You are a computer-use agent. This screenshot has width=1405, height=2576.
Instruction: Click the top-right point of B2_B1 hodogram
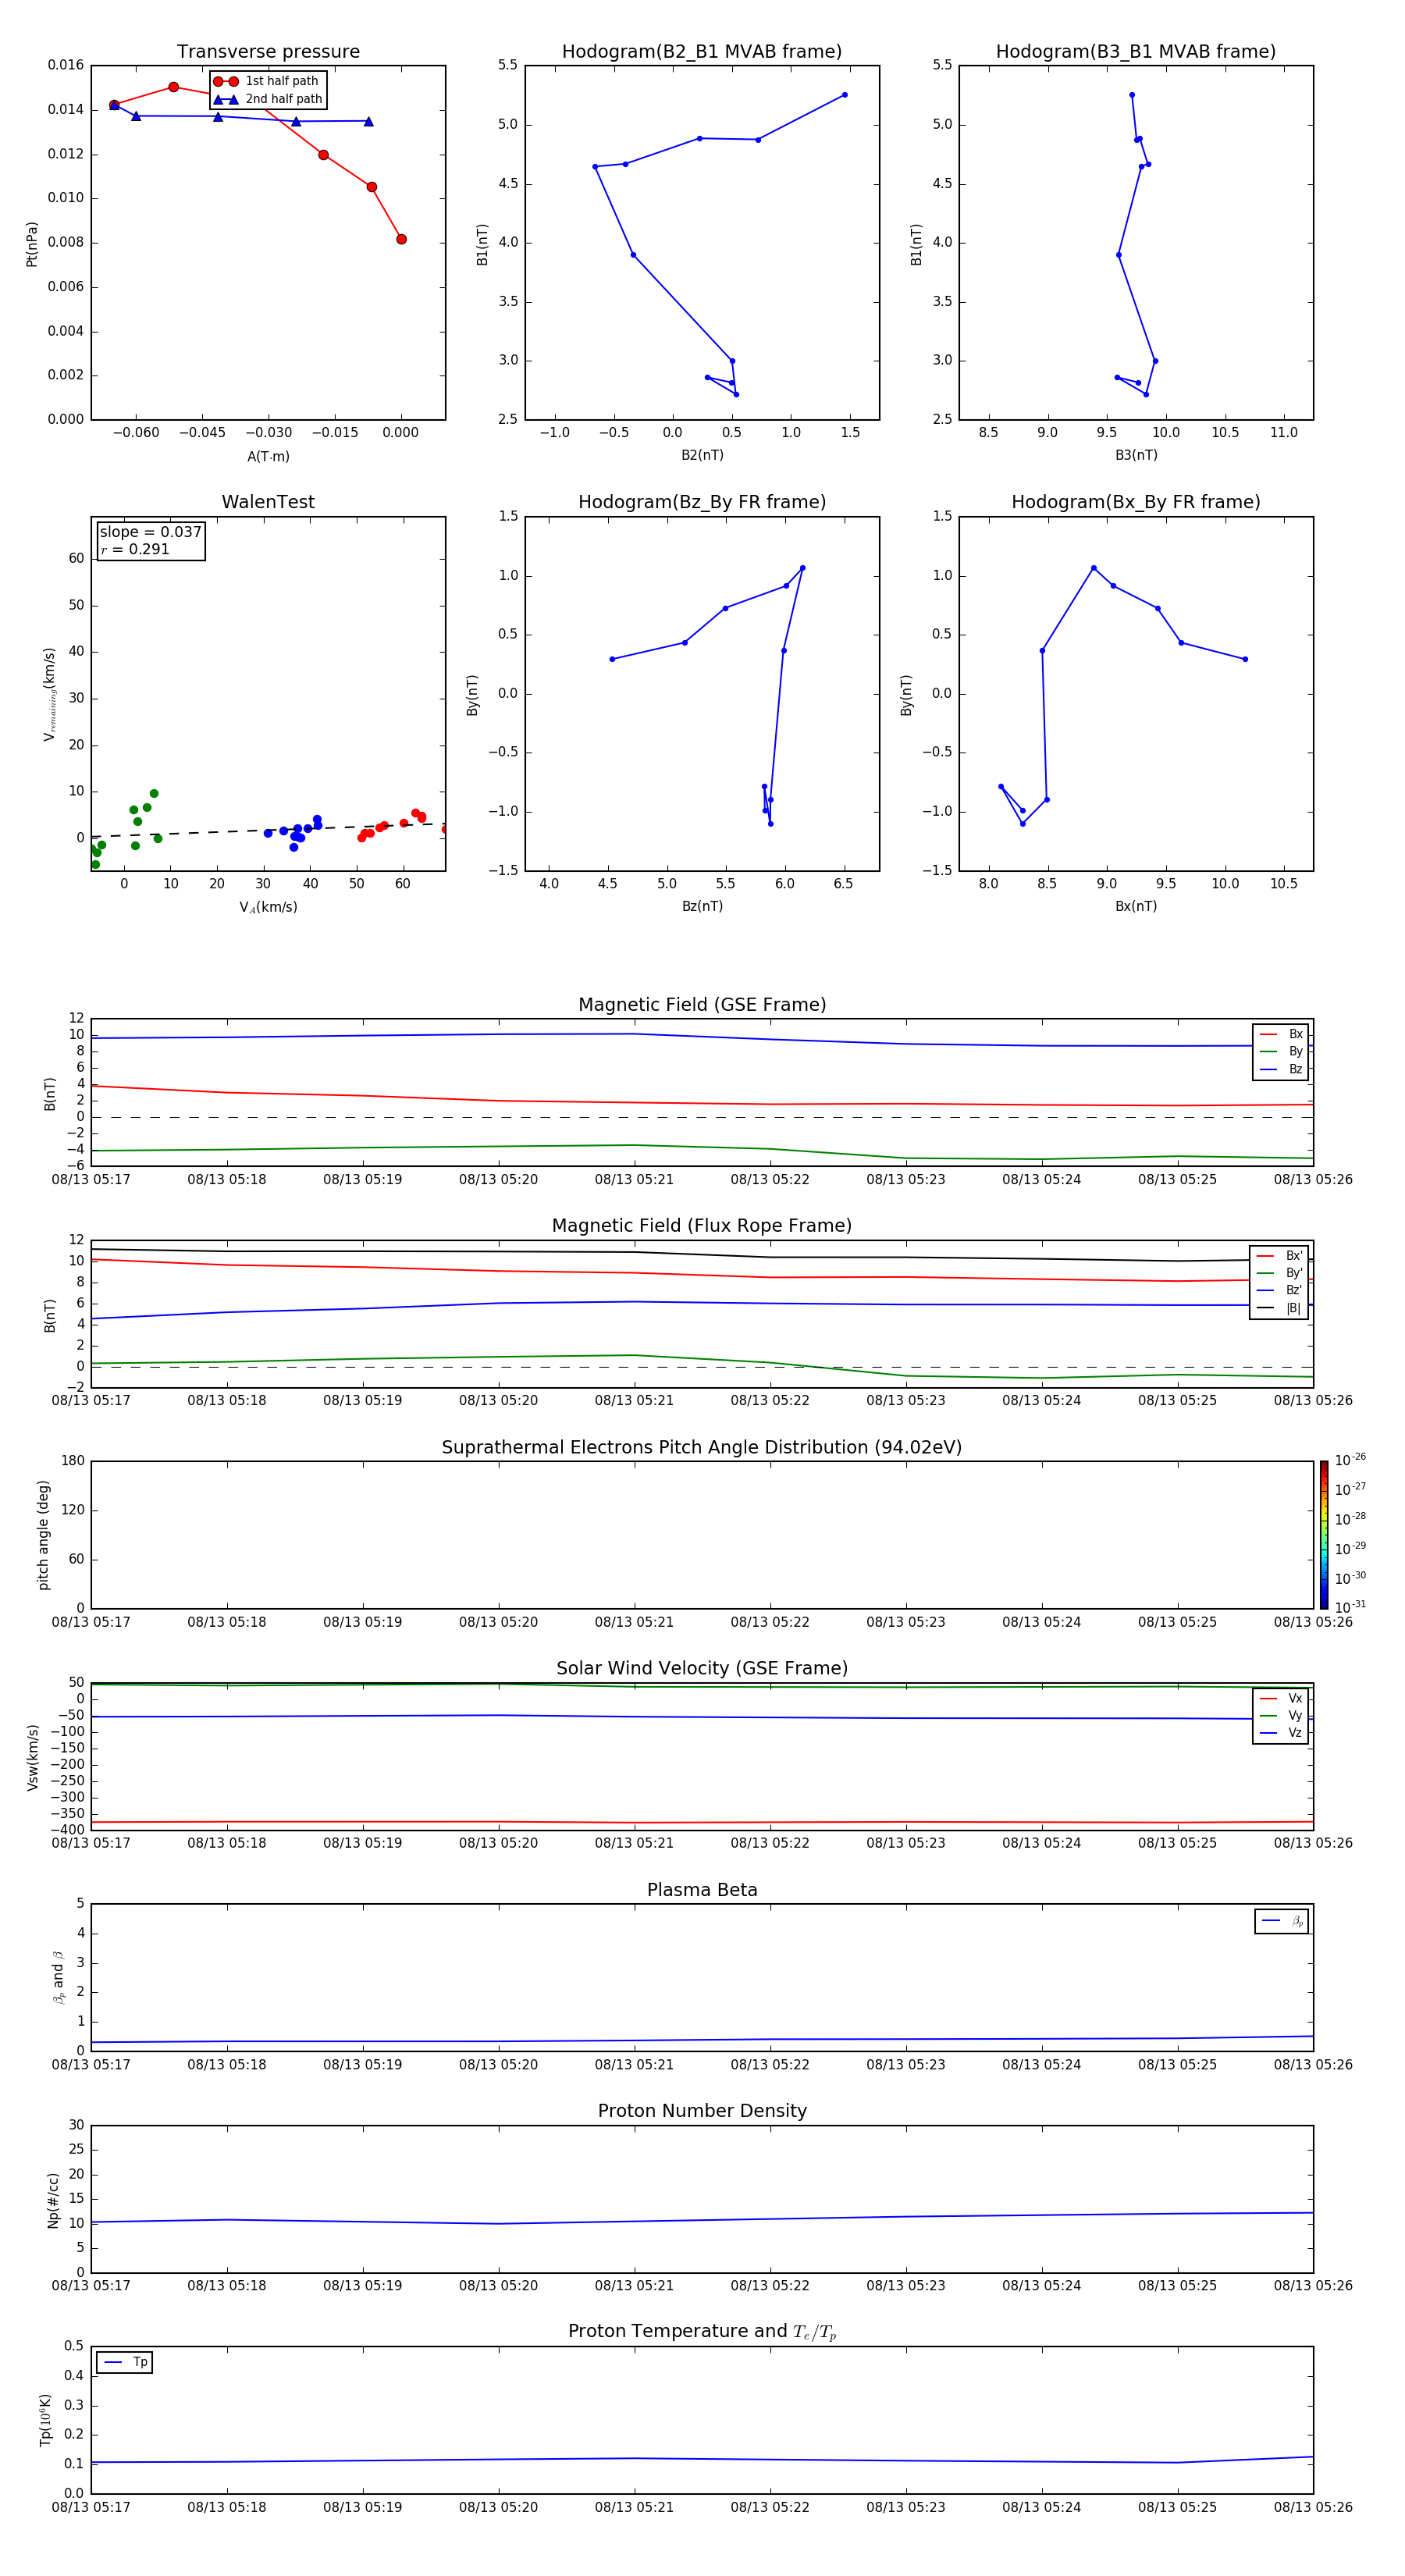pyautogui.click(x=845, y=95)
